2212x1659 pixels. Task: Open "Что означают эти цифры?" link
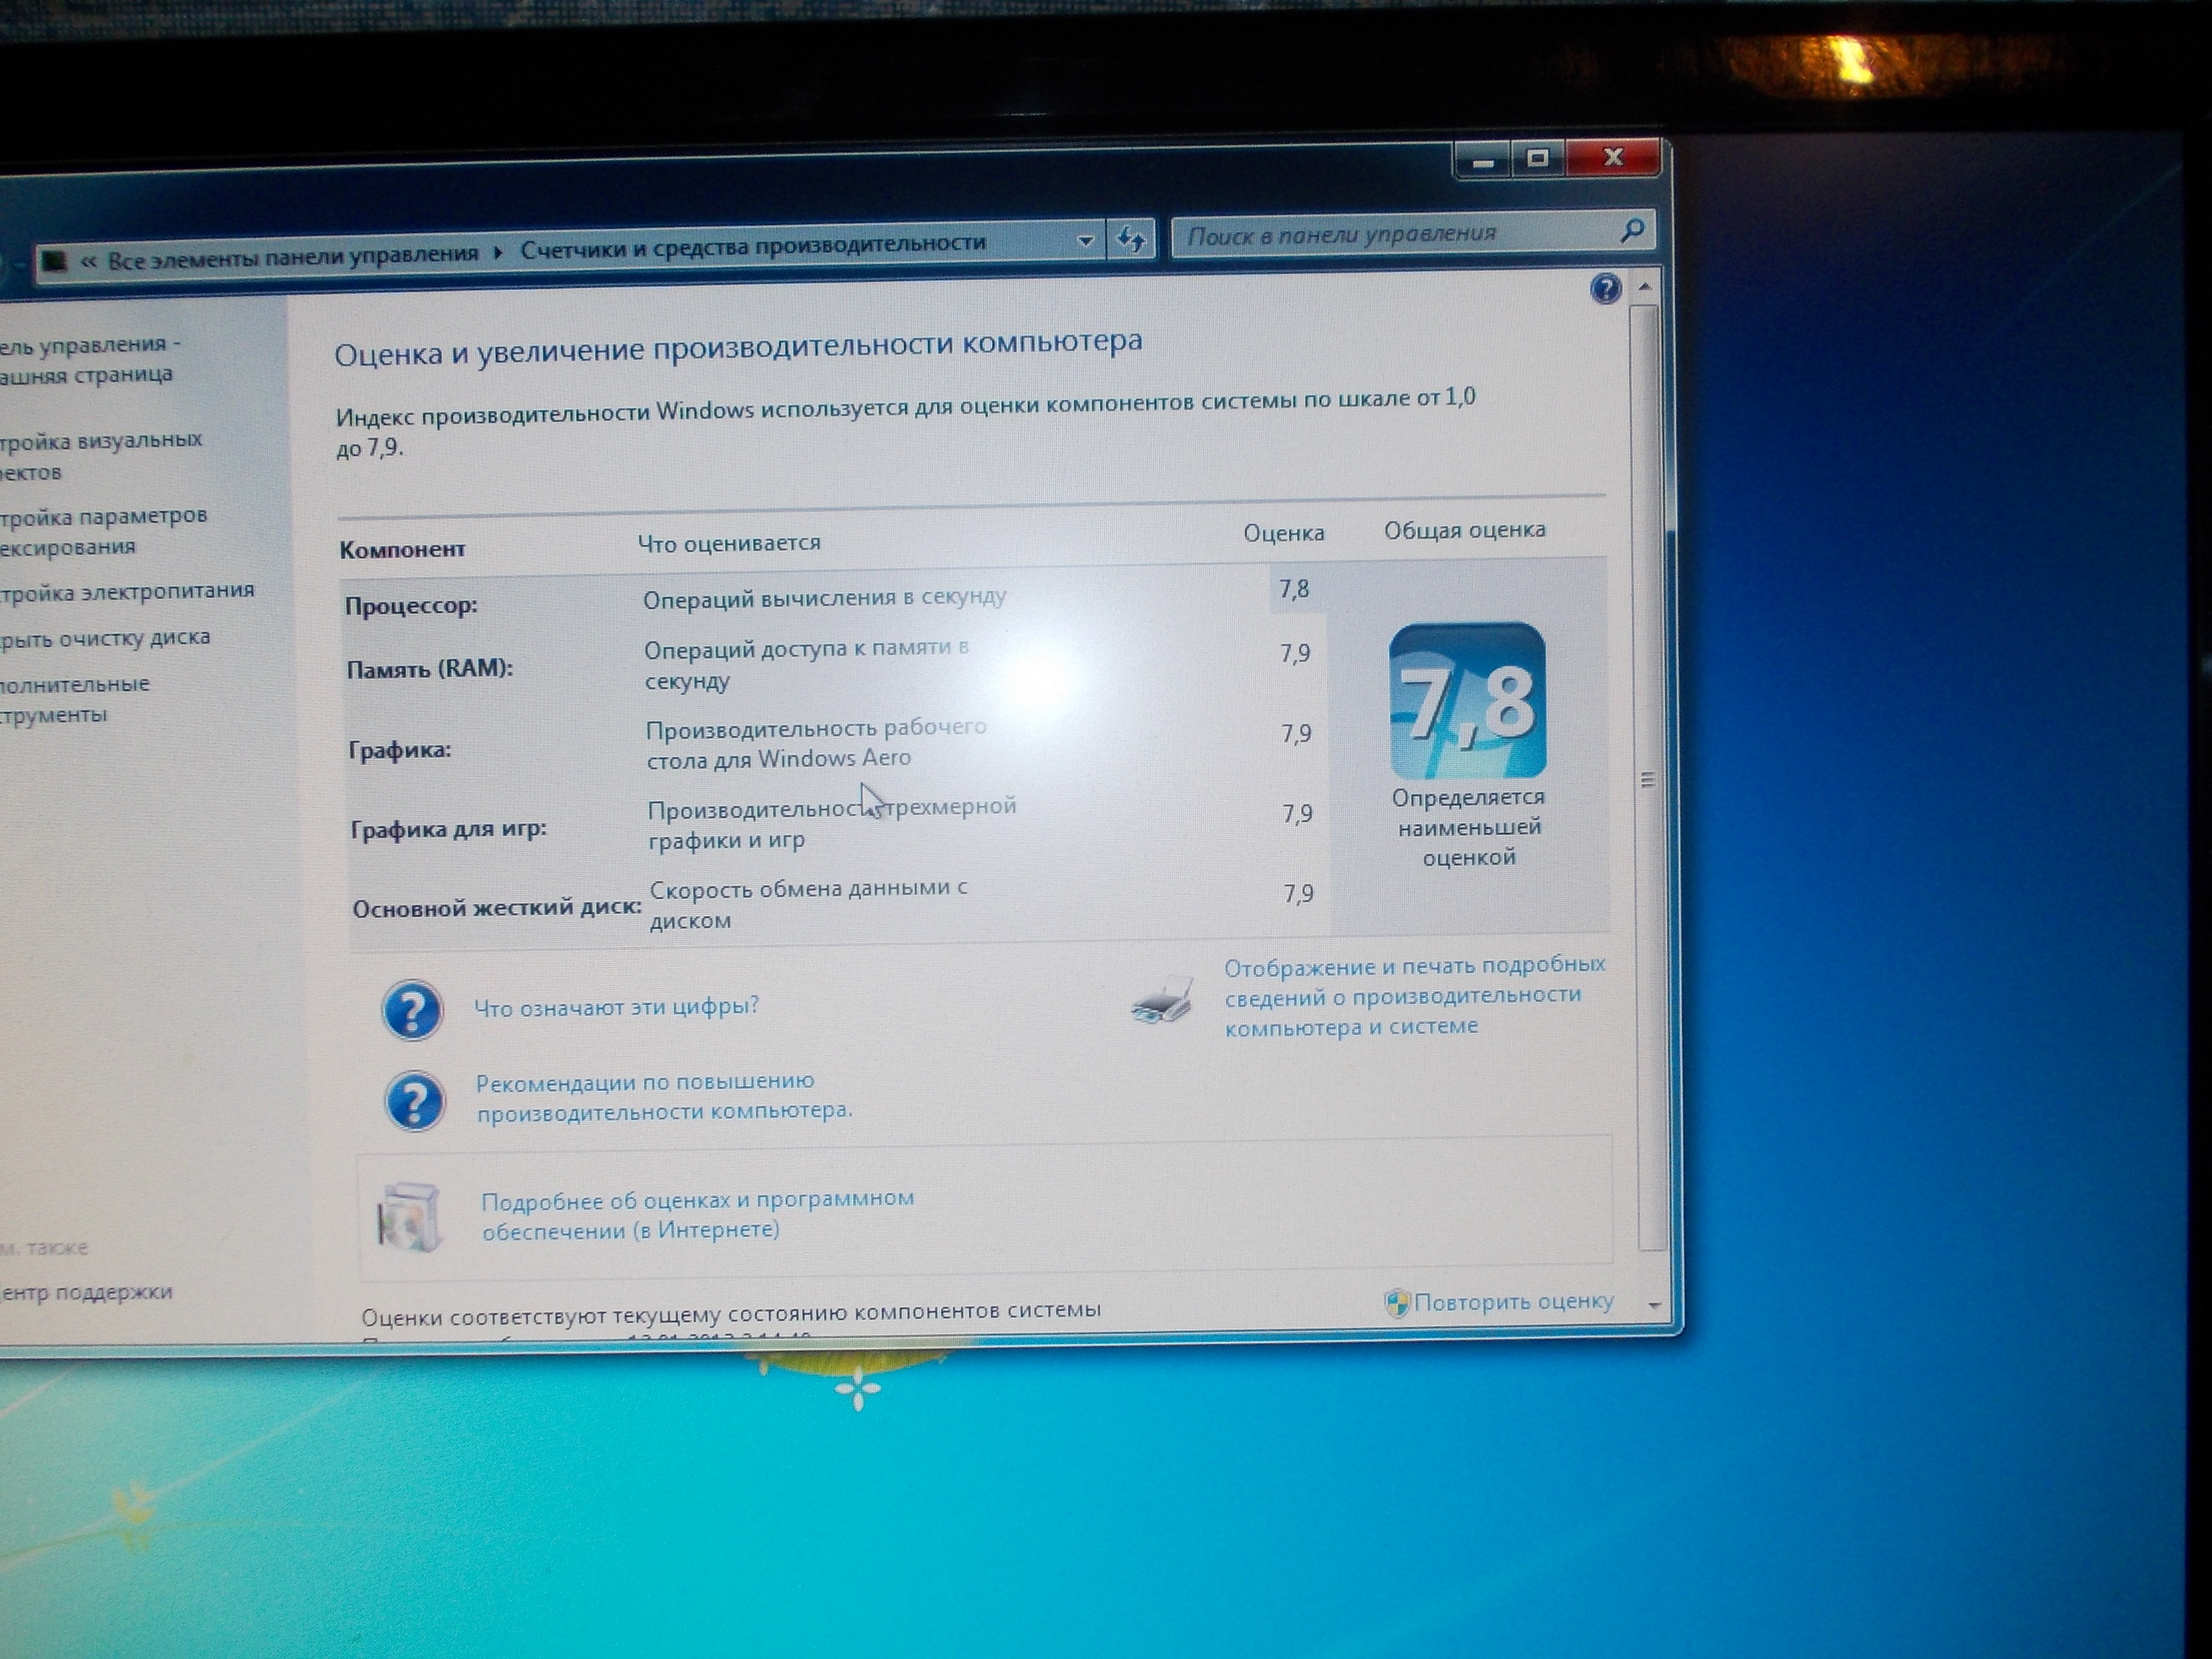(x=616, y=1006)
